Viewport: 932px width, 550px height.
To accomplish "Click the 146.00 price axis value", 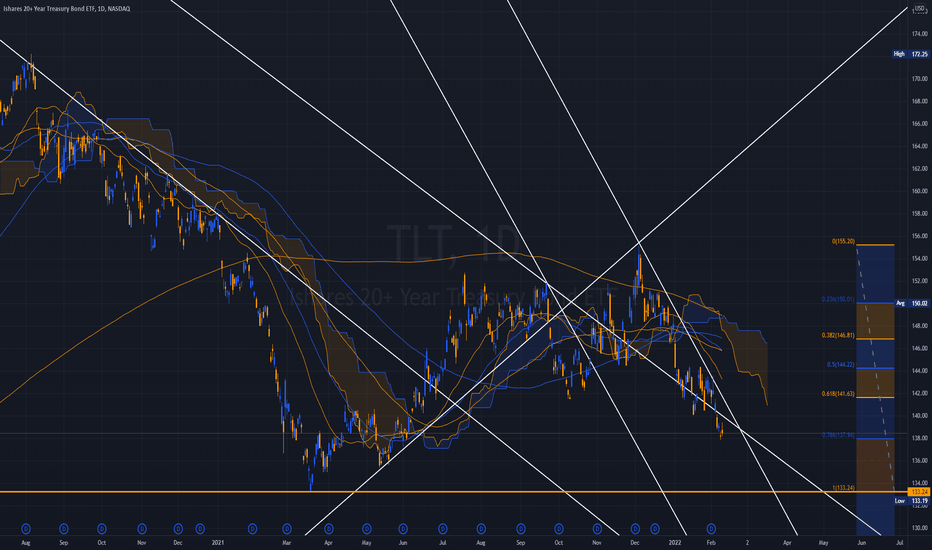I will pyautogui.click(x=920, y=348).
